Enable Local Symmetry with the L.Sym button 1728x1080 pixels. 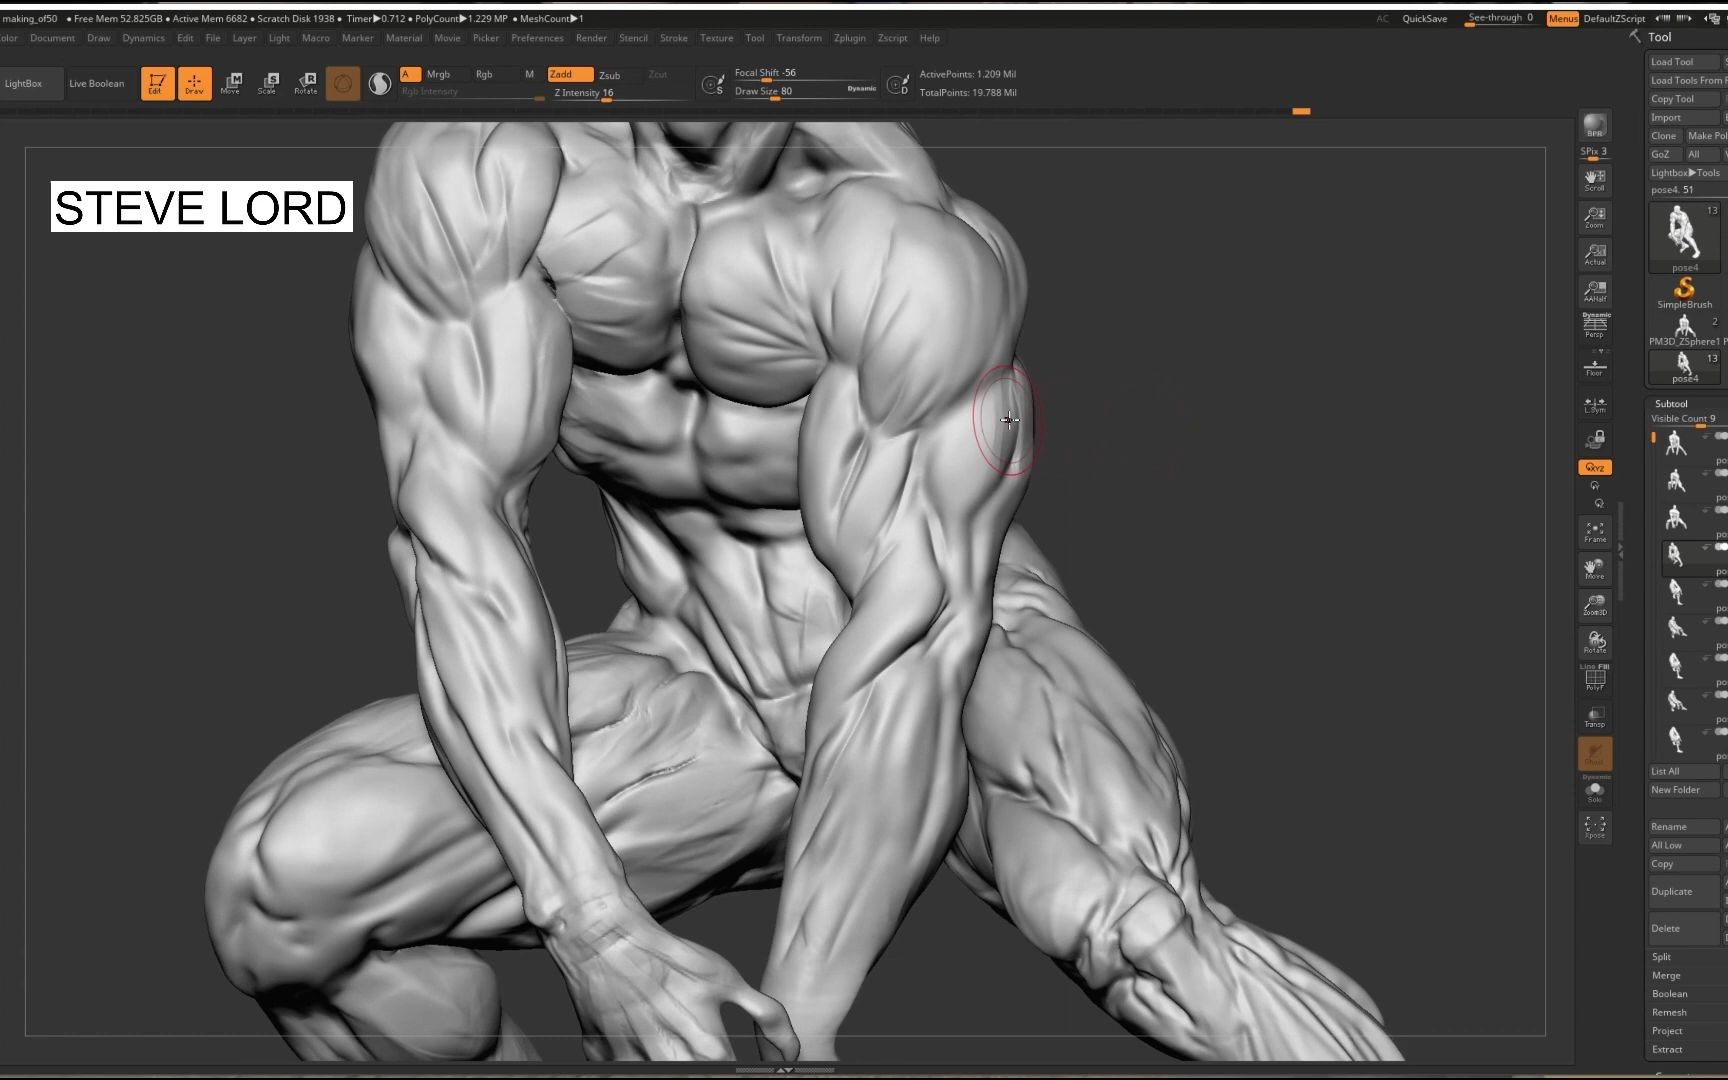click(x=1594, y=404)
